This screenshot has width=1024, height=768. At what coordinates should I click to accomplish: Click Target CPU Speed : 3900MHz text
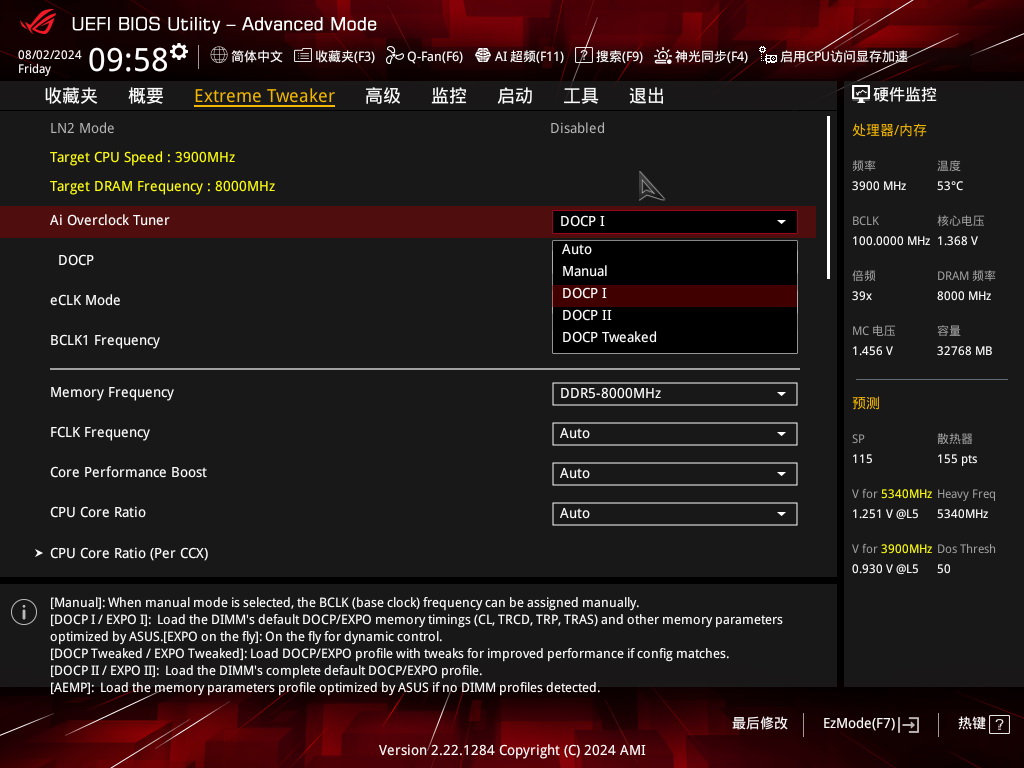tap(142, 157)
